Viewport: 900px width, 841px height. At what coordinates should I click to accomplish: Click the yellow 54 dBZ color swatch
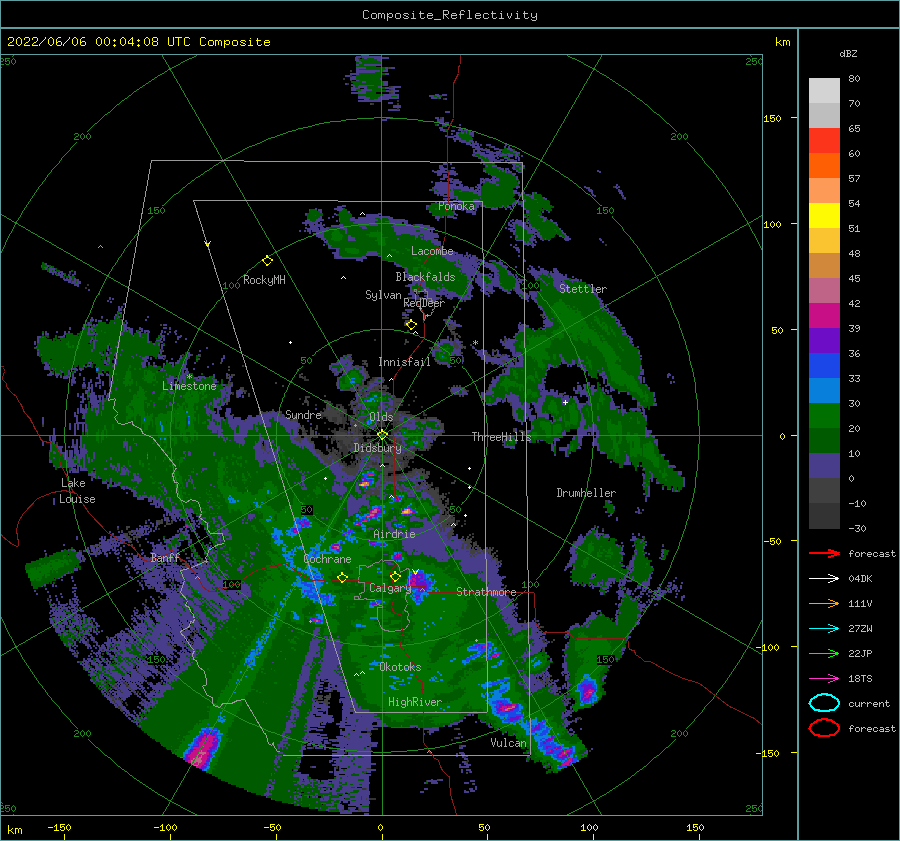coord(824,215)
